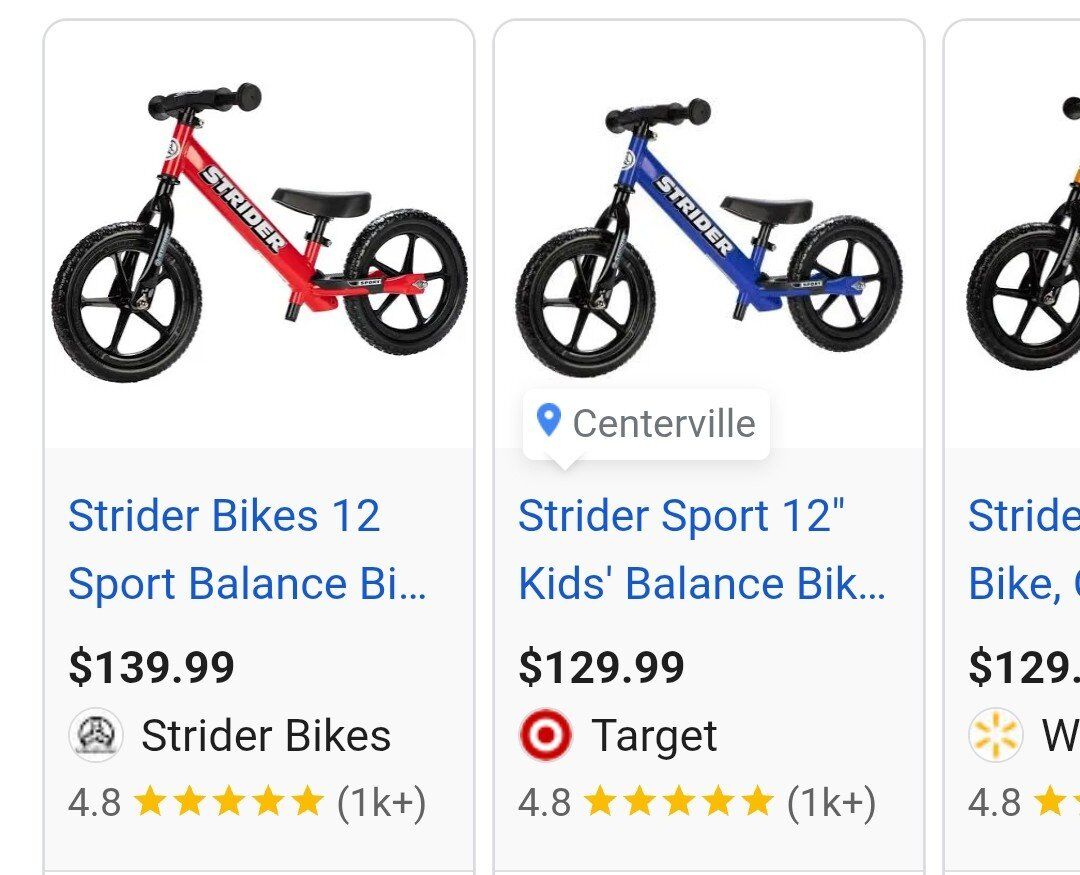The height and width of the screenshot is (875, 1080).
Task: Click the (1k+) review count under Strider Bikes
Action: click(x=381, y=801)
